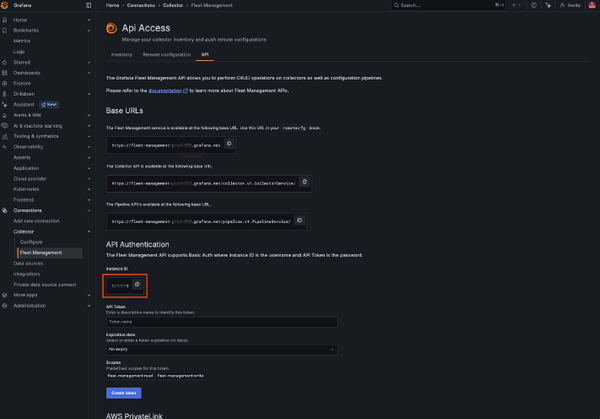Open the expiration date dropdown
Image resolution: width=600 pixels, height=419 pixels.
tap(221, 348)
